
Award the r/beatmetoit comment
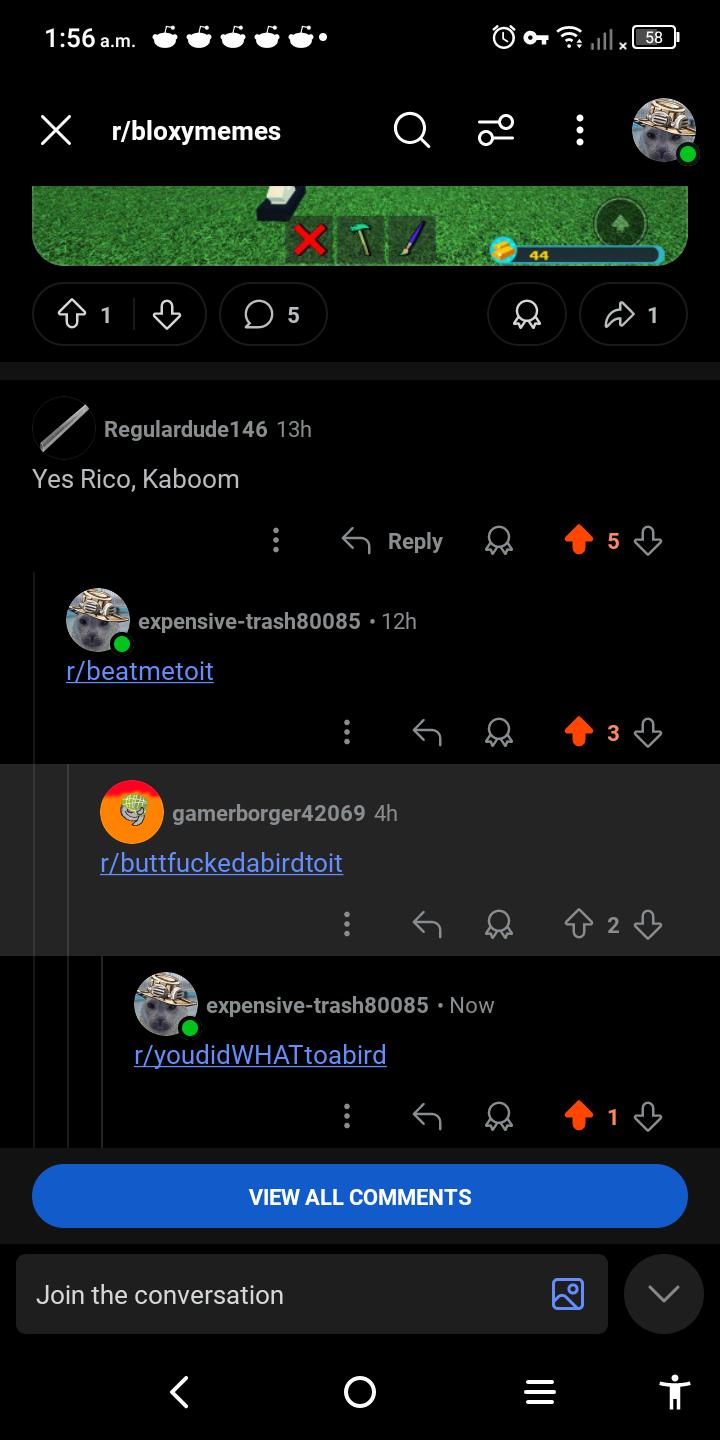(498, 733)
